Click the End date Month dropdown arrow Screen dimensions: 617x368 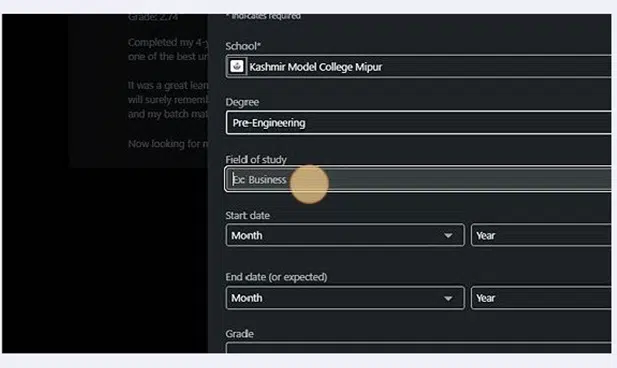point(448,298)
